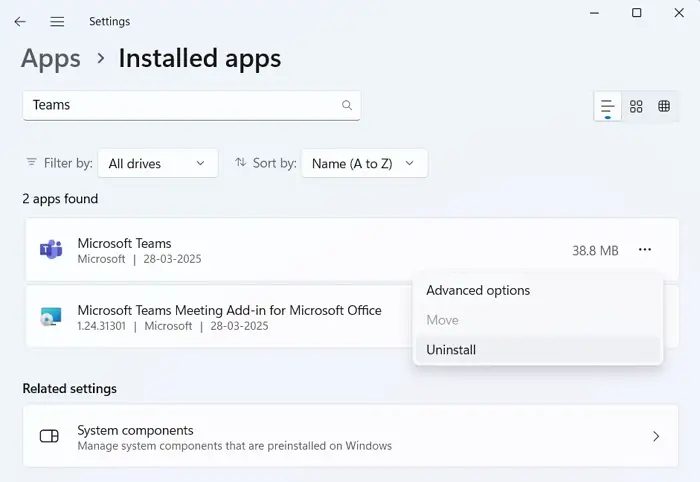Choose Uninstall in the context menu
Image resolution: width=700 pixels, height=482 pixels.
click(451, 350)
